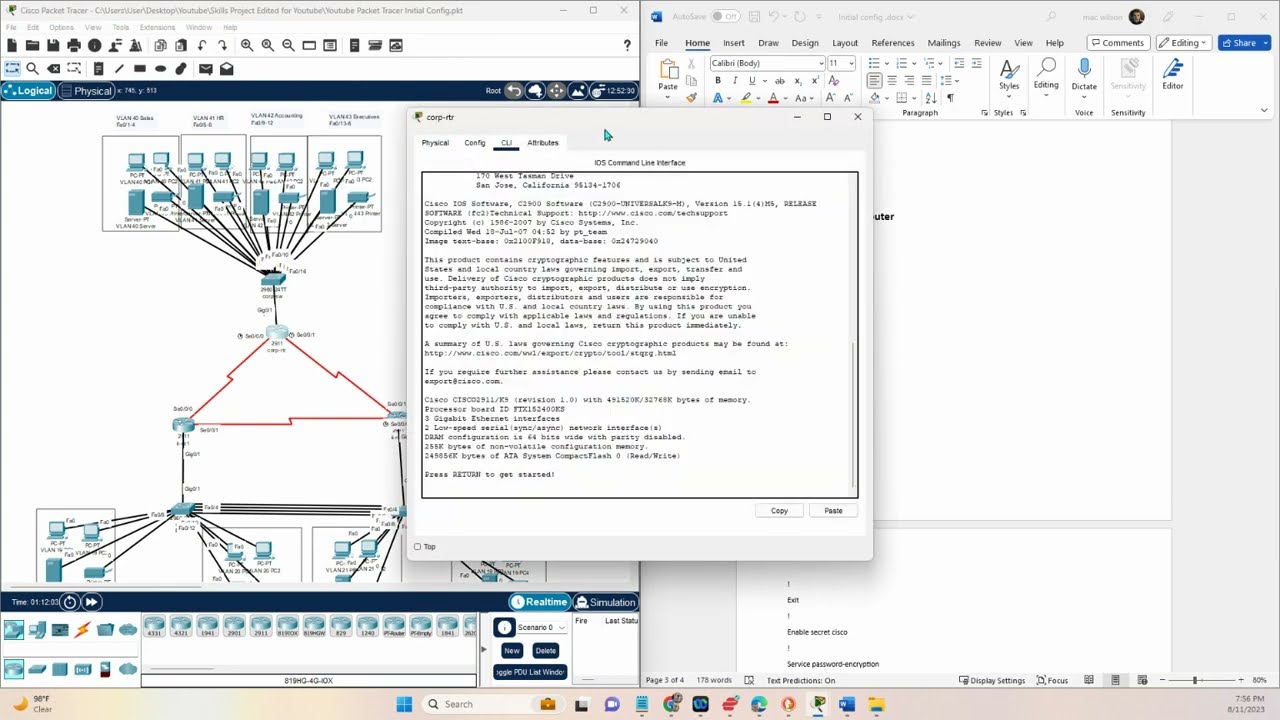Image resolution: width=1280 pixels, height=720 pixels.
Task: Click New scenario button
Action: pyautogui.click(x=511, y=651)
